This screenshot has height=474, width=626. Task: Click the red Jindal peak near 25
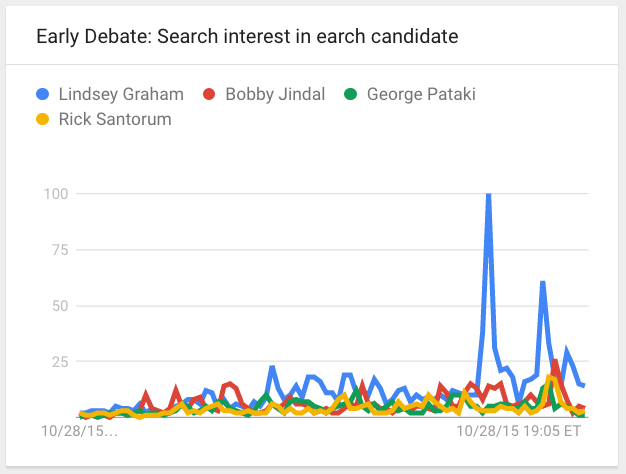pos(554,362)
